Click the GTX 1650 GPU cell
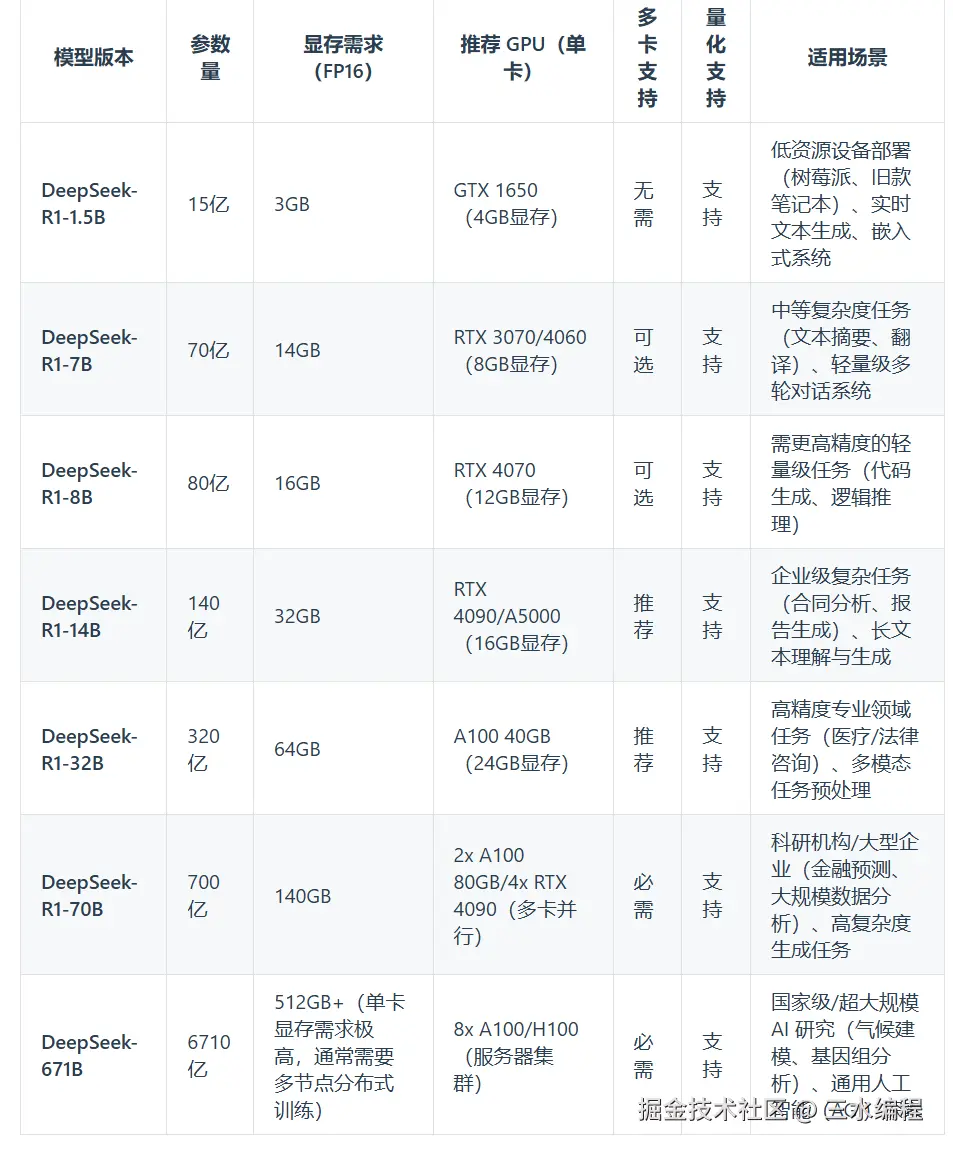This screenshot has width=953, height=1153. (x=505, y=203)
